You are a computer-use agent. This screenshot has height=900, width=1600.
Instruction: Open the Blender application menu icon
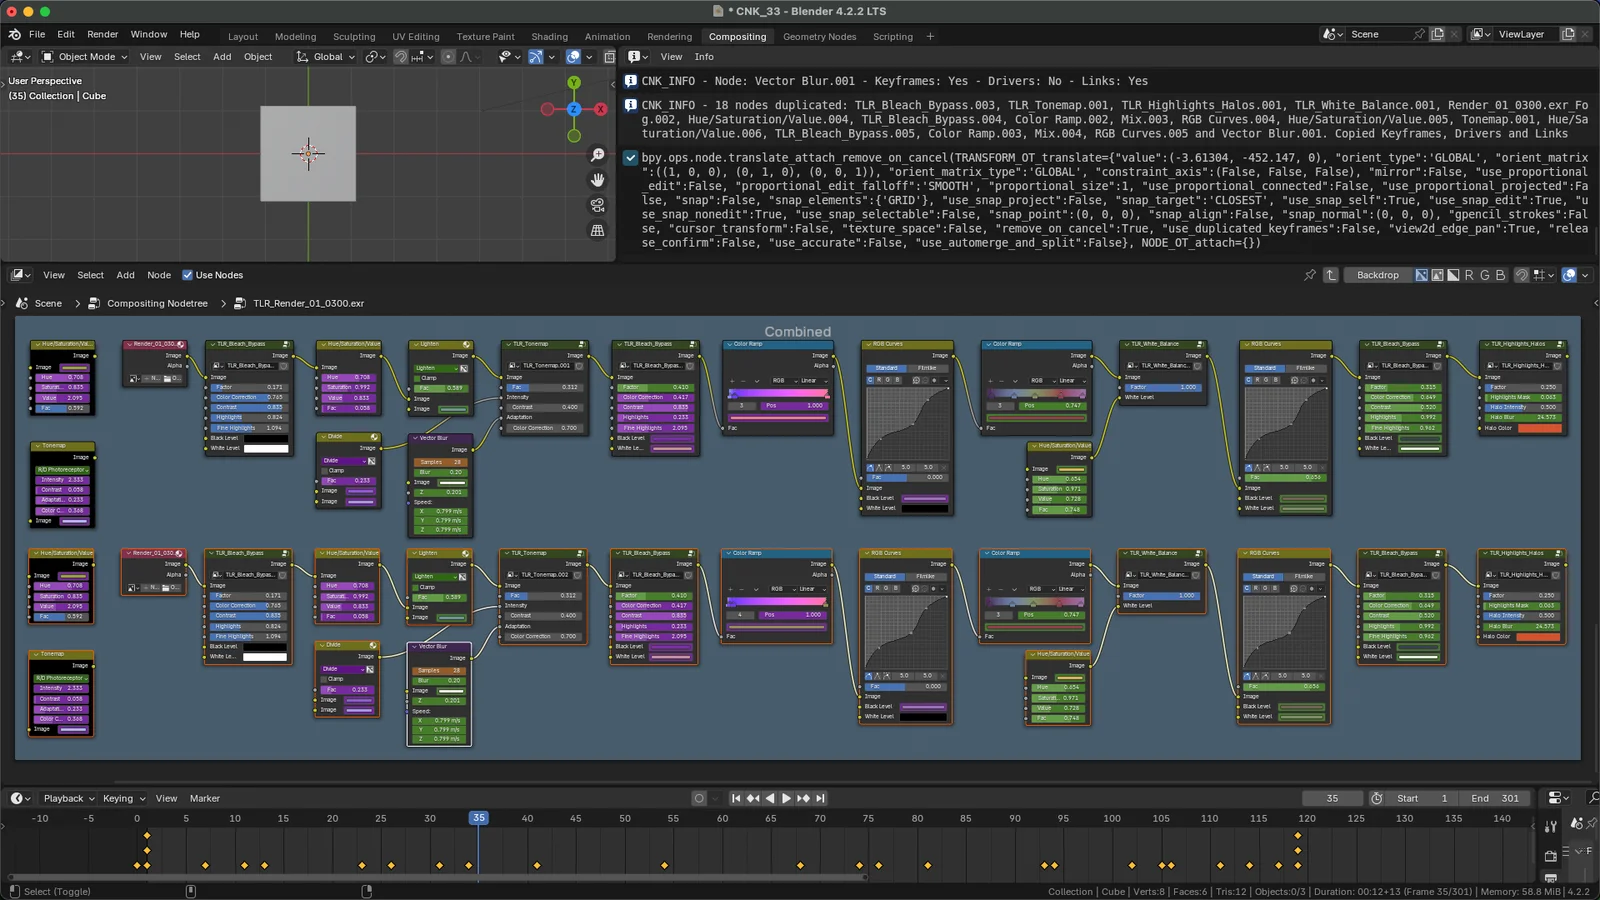pos(13,33)
